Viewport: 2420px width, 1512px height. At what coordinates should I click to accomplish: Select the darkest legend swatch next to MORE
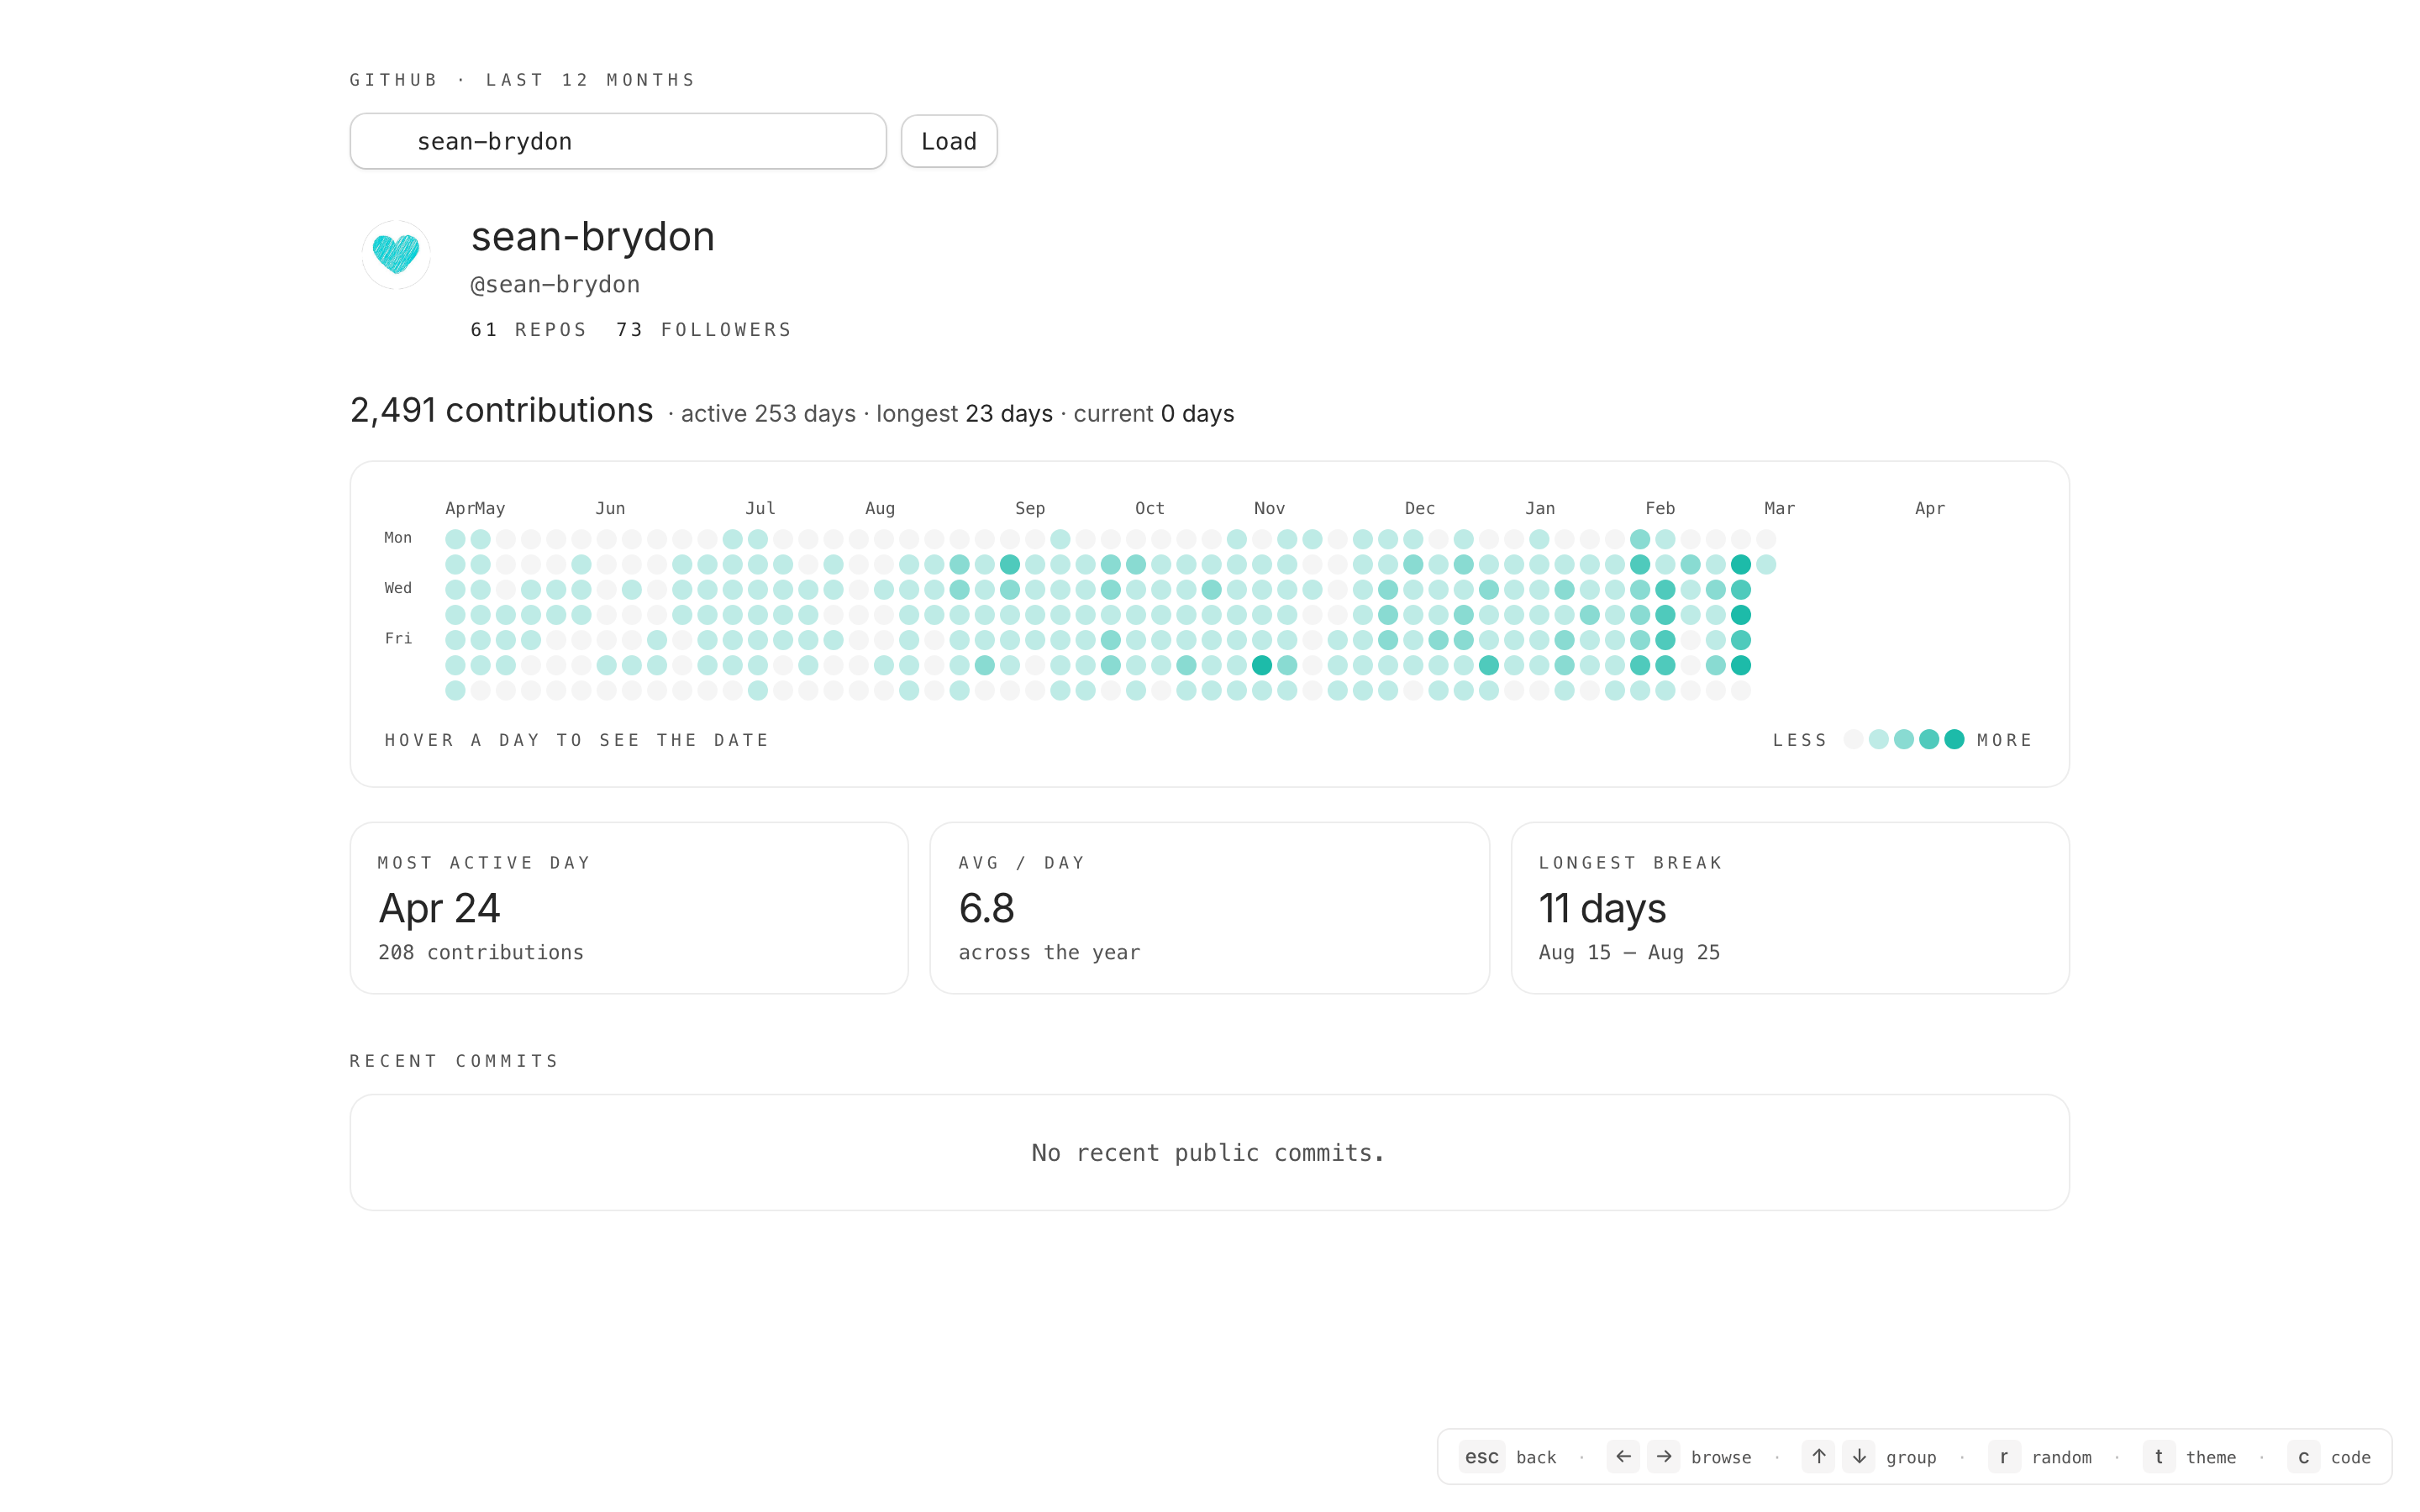(1954, 739)
